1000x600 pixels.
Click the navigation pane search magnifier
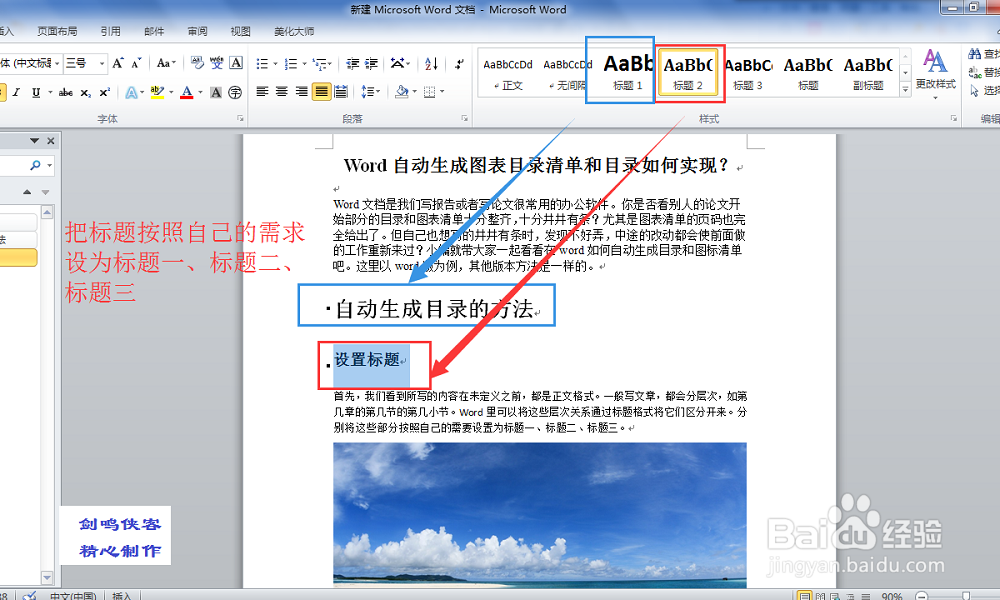[x=35, y=165]
